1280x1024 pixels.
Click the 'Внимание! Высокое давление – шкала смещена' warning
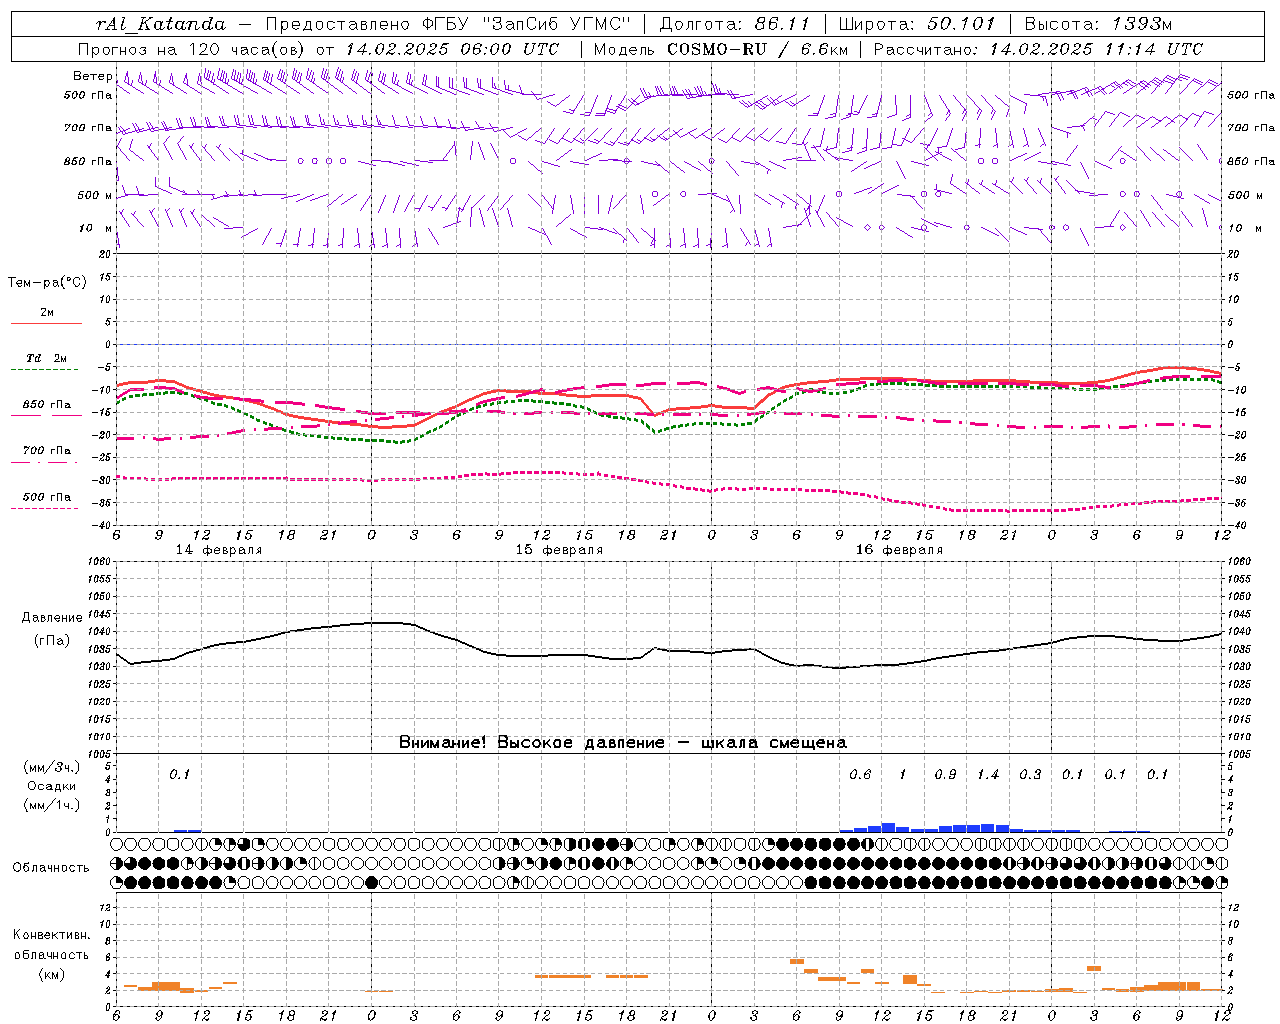coord(622,743)
